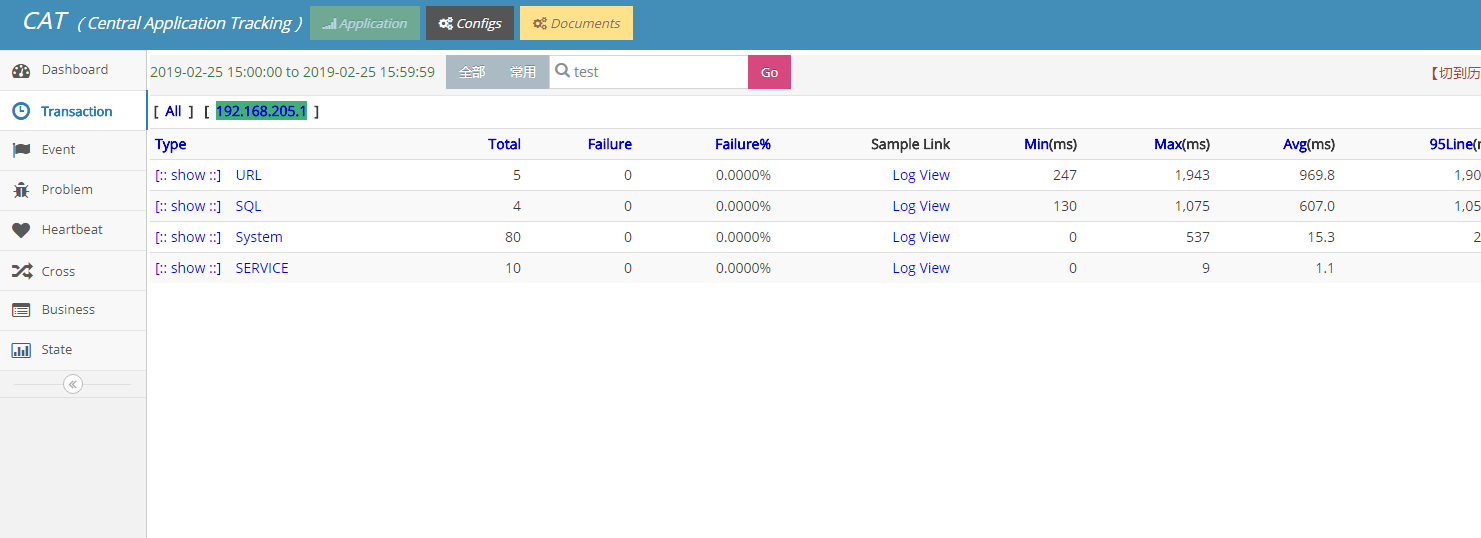Switch to the 常用 filter toggle
Viewport: 1481px width, 538px height.
click(523, 72)
